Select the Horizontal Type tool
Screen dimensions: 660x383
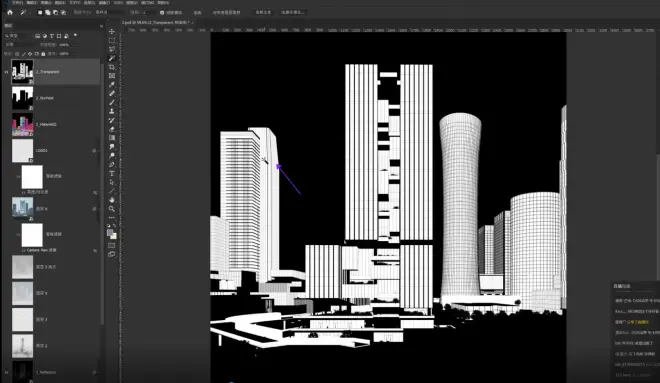[112, 173]
